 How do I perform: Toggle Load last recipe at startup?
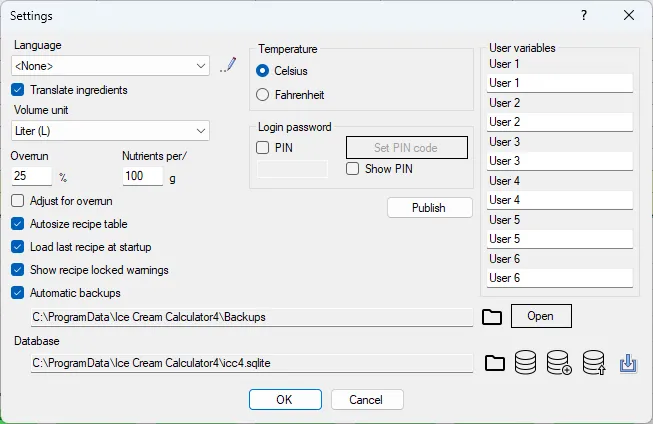[x=17, y=247]
